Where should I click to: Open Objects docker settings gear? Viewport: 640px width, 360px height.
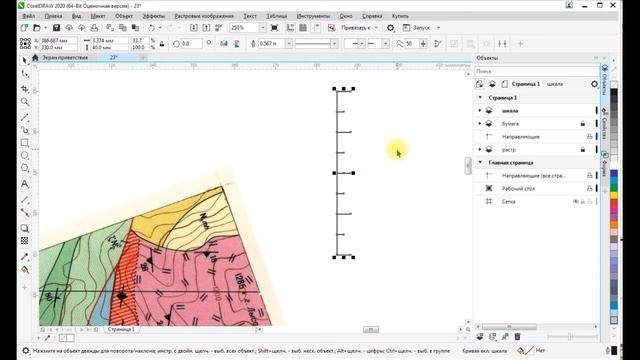point(594,84)
